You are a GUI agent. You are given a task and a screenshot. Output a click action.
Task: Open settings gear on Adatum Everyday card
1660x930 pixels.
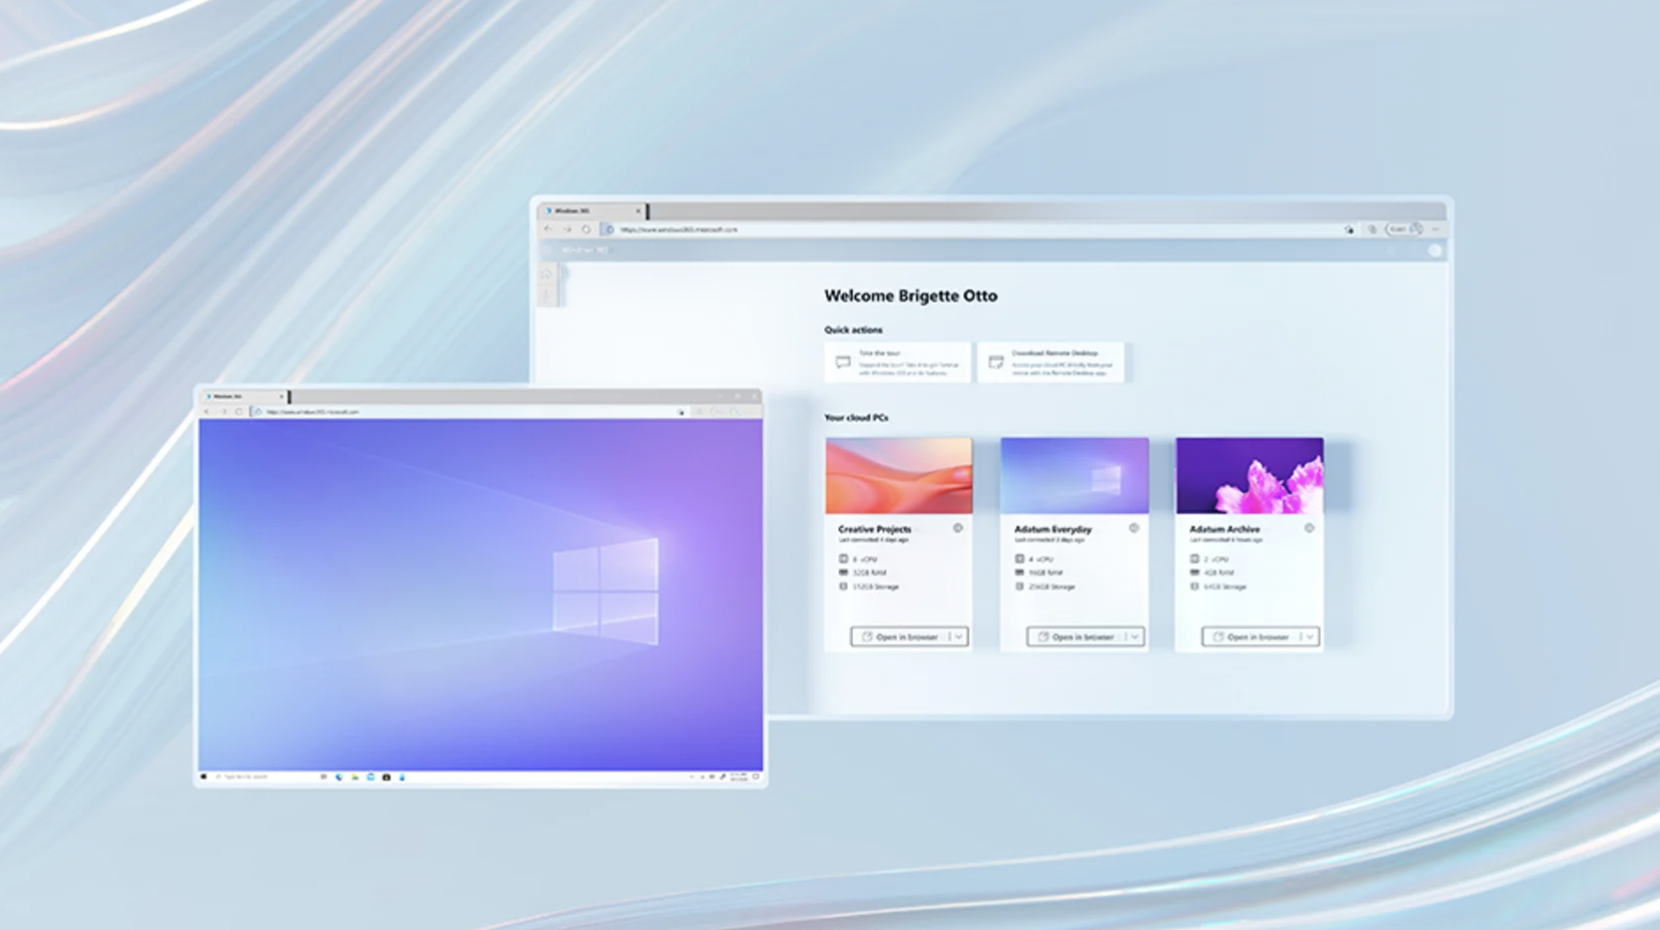1134,528
